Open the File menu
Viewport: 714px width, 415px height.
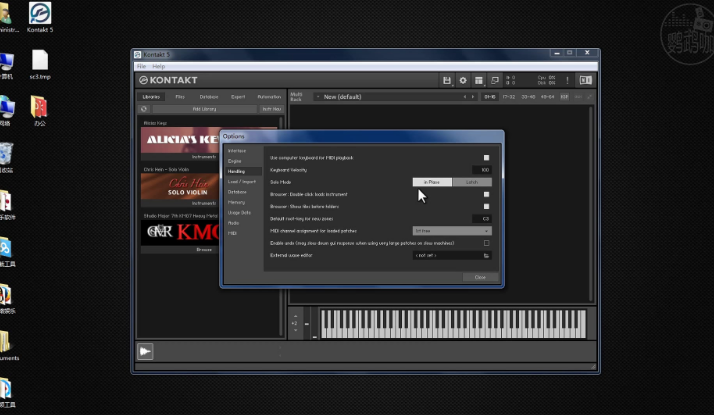[142, 67]
